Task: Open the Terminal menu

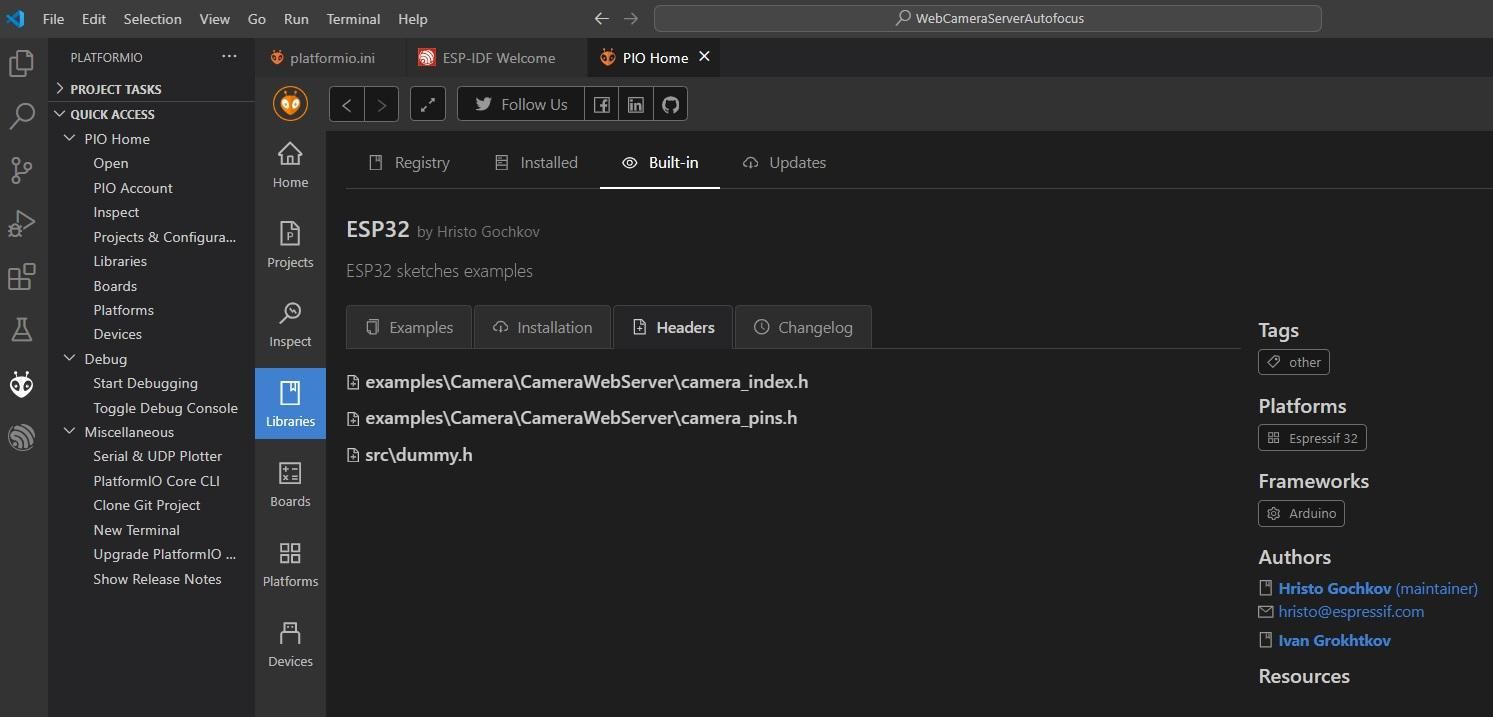Action: [x=353, y=18]
